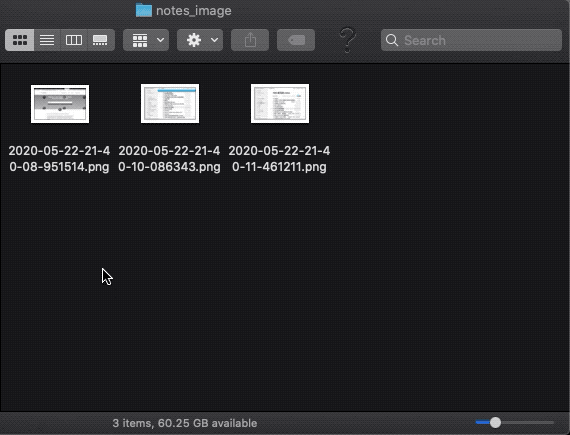Open the gear action menu

(x=200, y=40)
